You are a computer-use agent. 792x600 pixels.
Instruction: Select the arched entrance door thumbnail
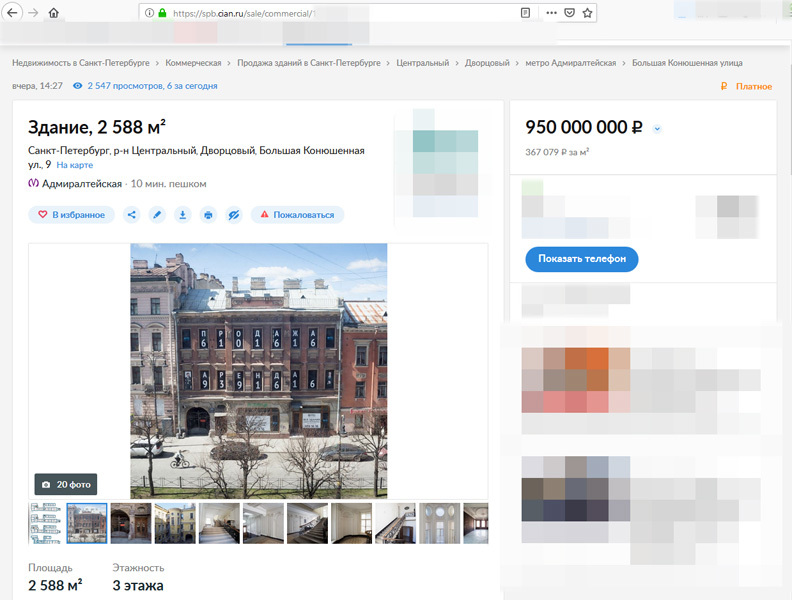click(131, 523)
